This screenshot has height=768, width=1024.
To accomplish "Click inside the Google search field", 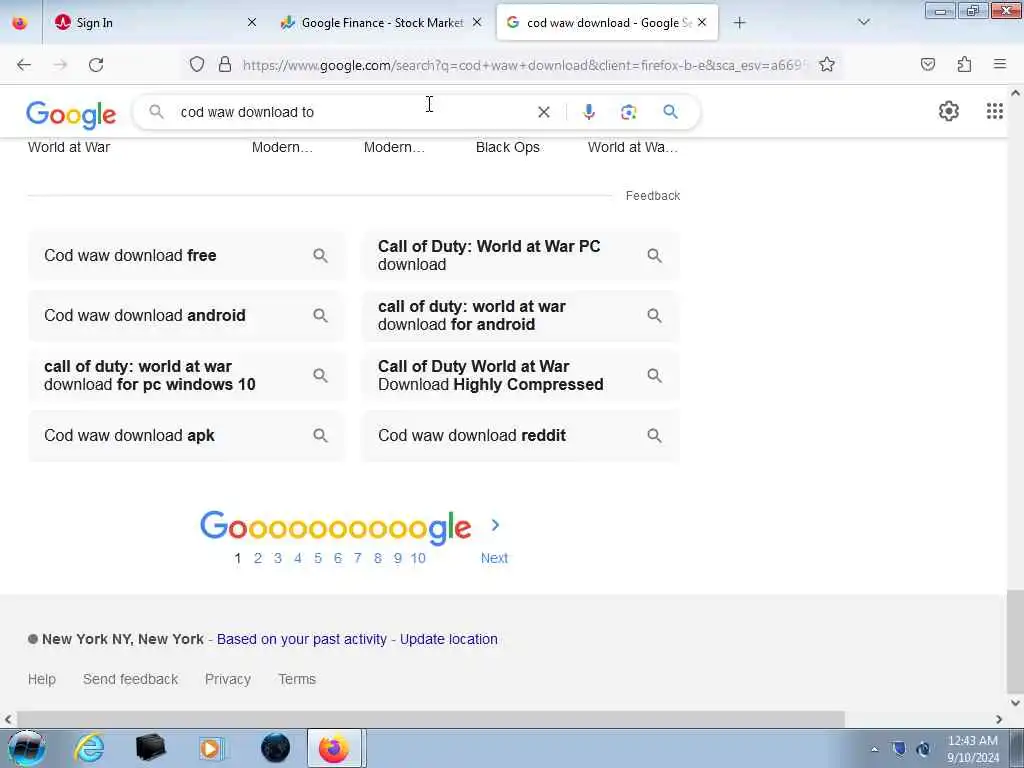I will pyautogui.click(x=353, y=112).
